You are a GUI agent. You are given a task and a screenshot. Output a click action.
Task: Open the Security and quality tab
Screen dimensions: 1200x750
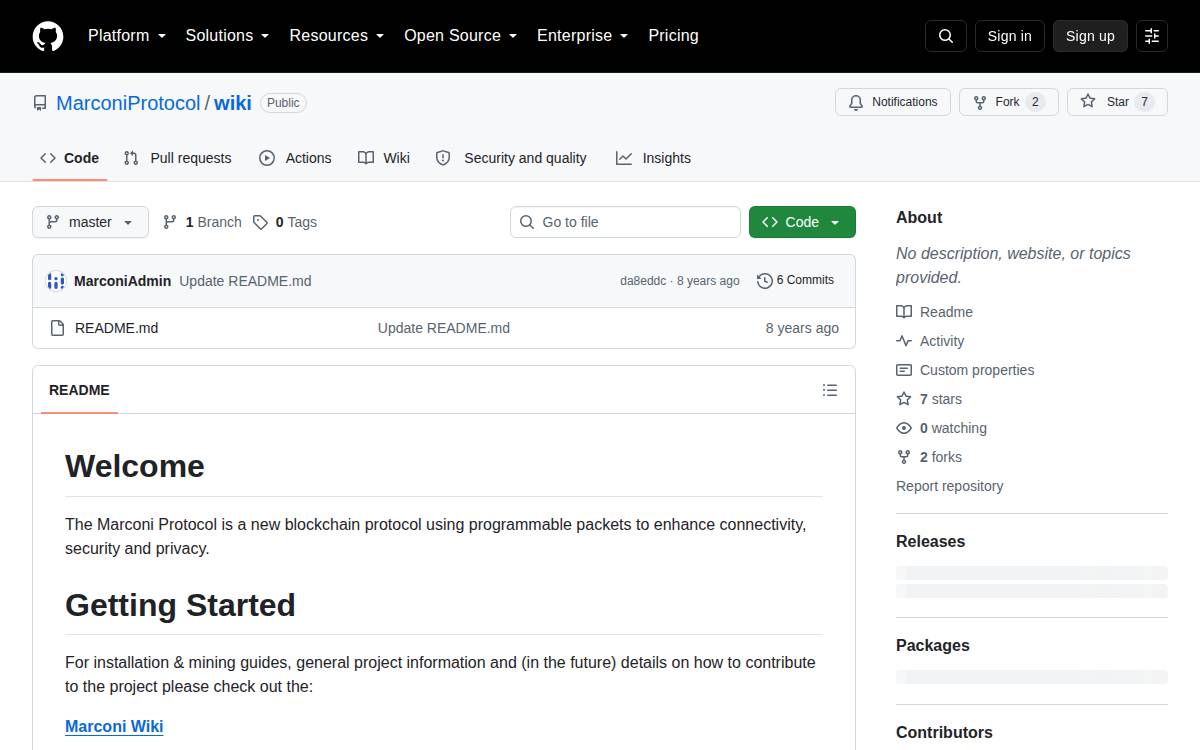coord(511,158)
